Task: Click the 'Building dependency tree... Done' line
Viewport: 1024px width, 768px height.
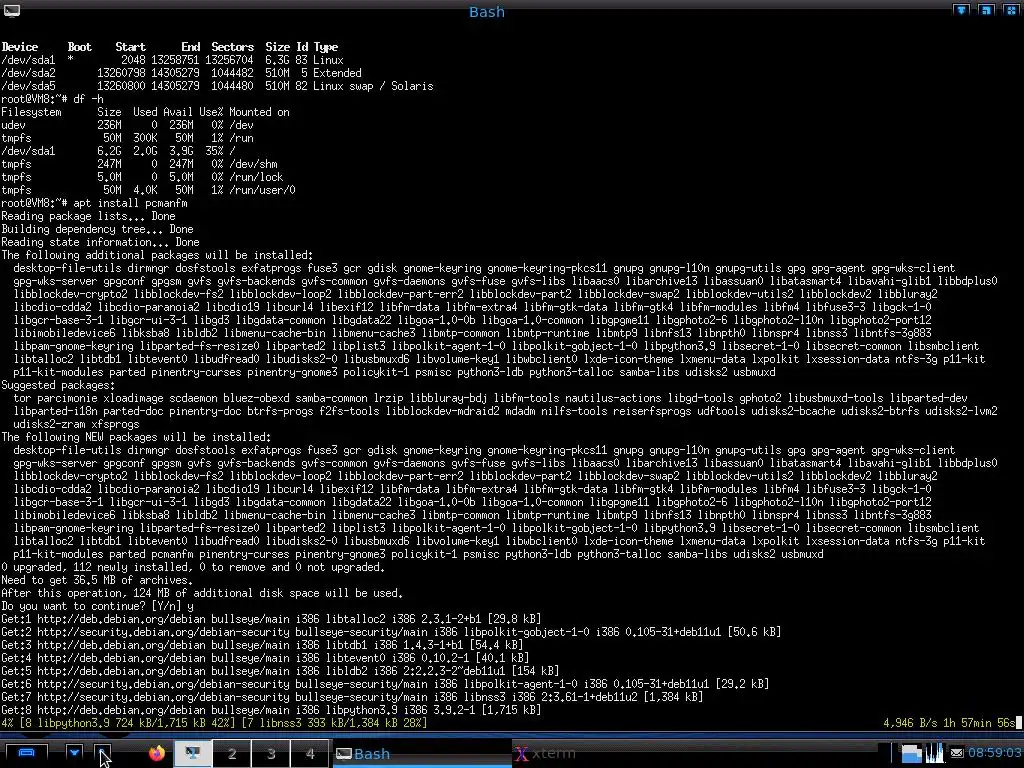Action: (97, 229)
